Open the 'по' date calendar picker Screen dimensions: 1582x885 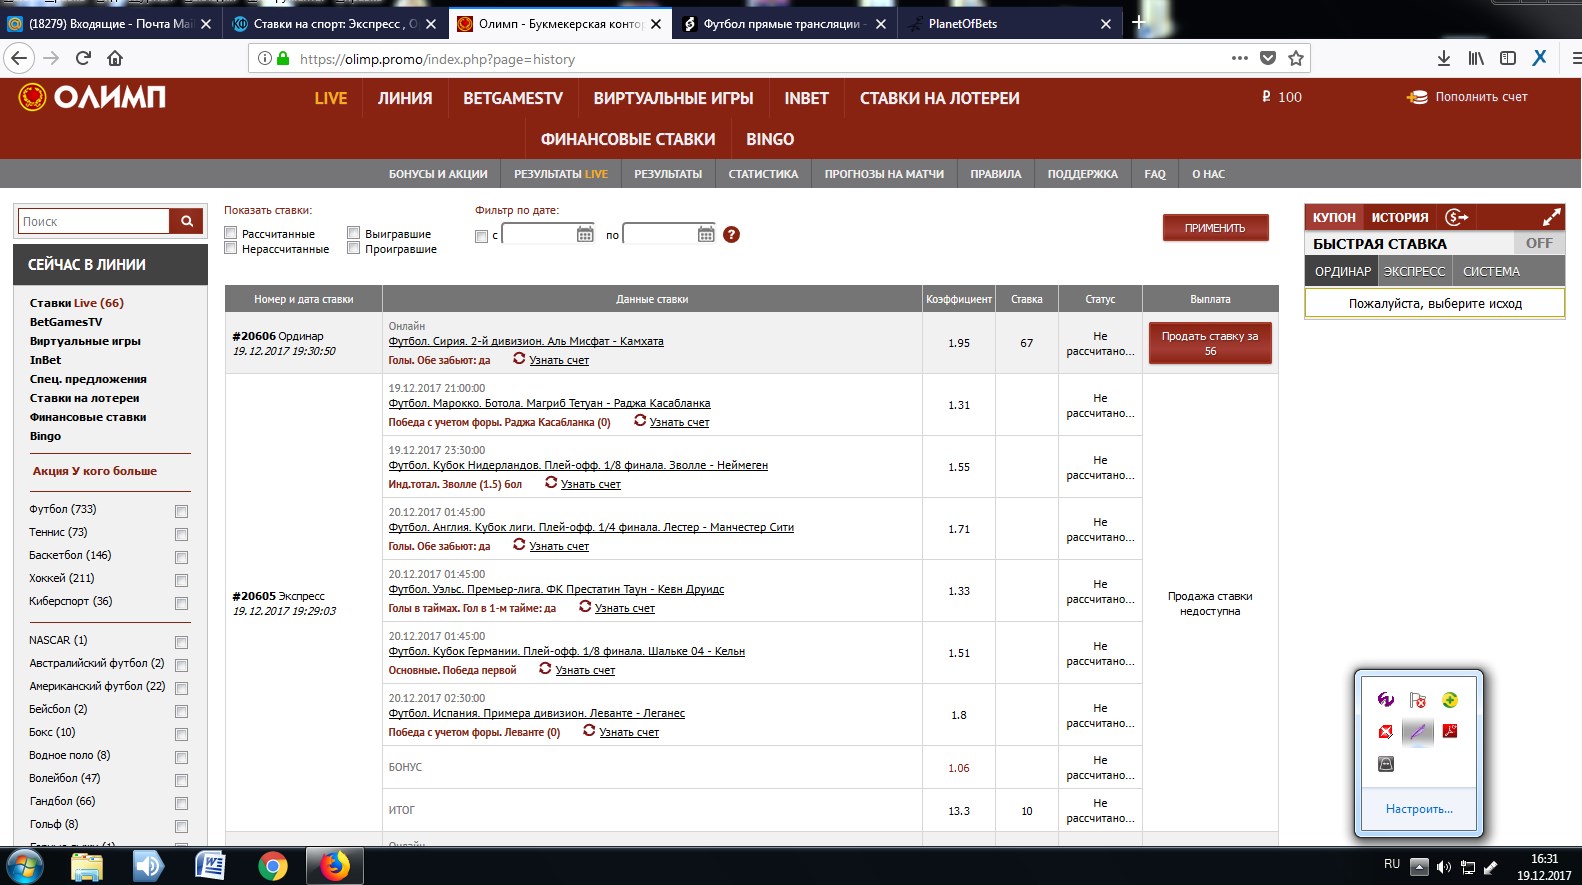[x=706, y=234]
